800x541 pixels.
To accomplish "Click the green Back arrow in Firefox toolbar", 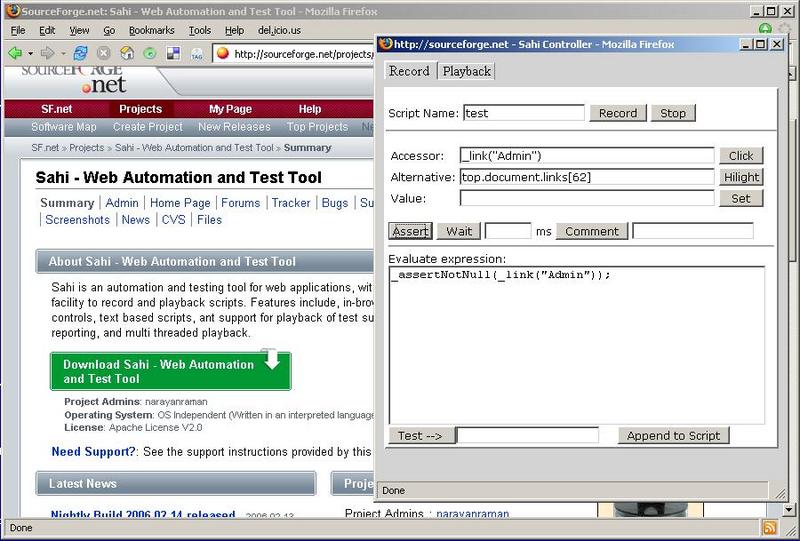I will pos(15,53).
